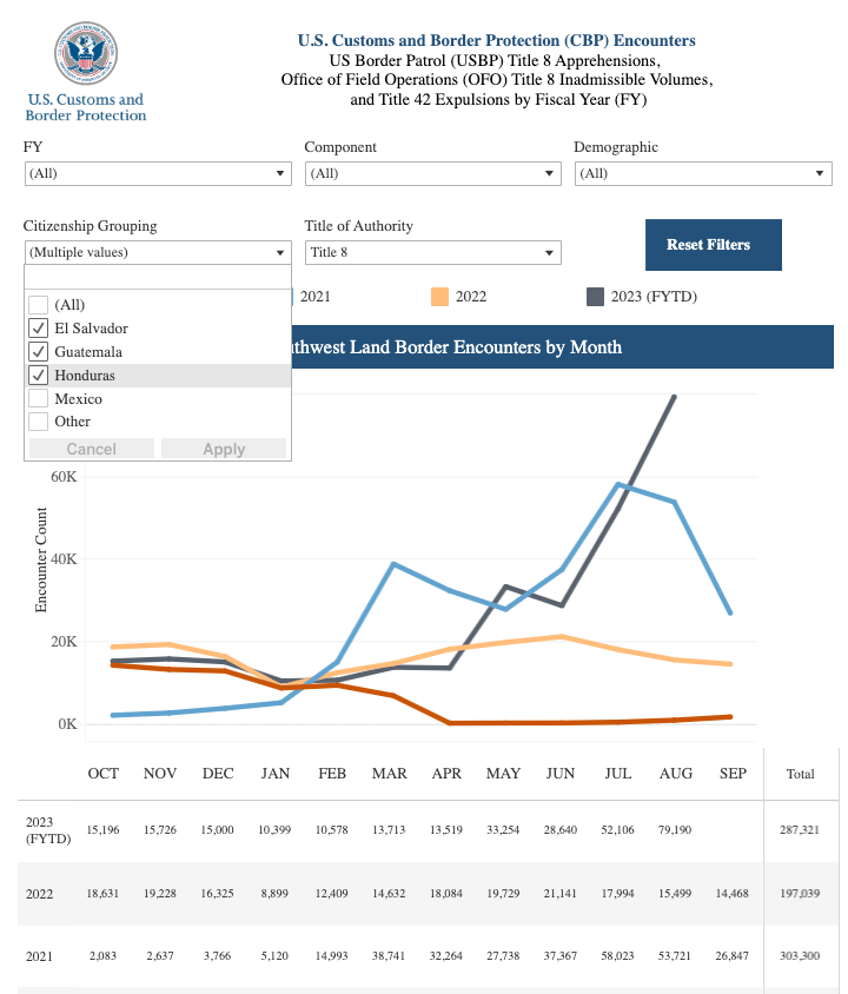Image resolution: width=848 pixels, height=994 pixels.
Task: Click the 303,300 total cell
Action: [800, 955]
